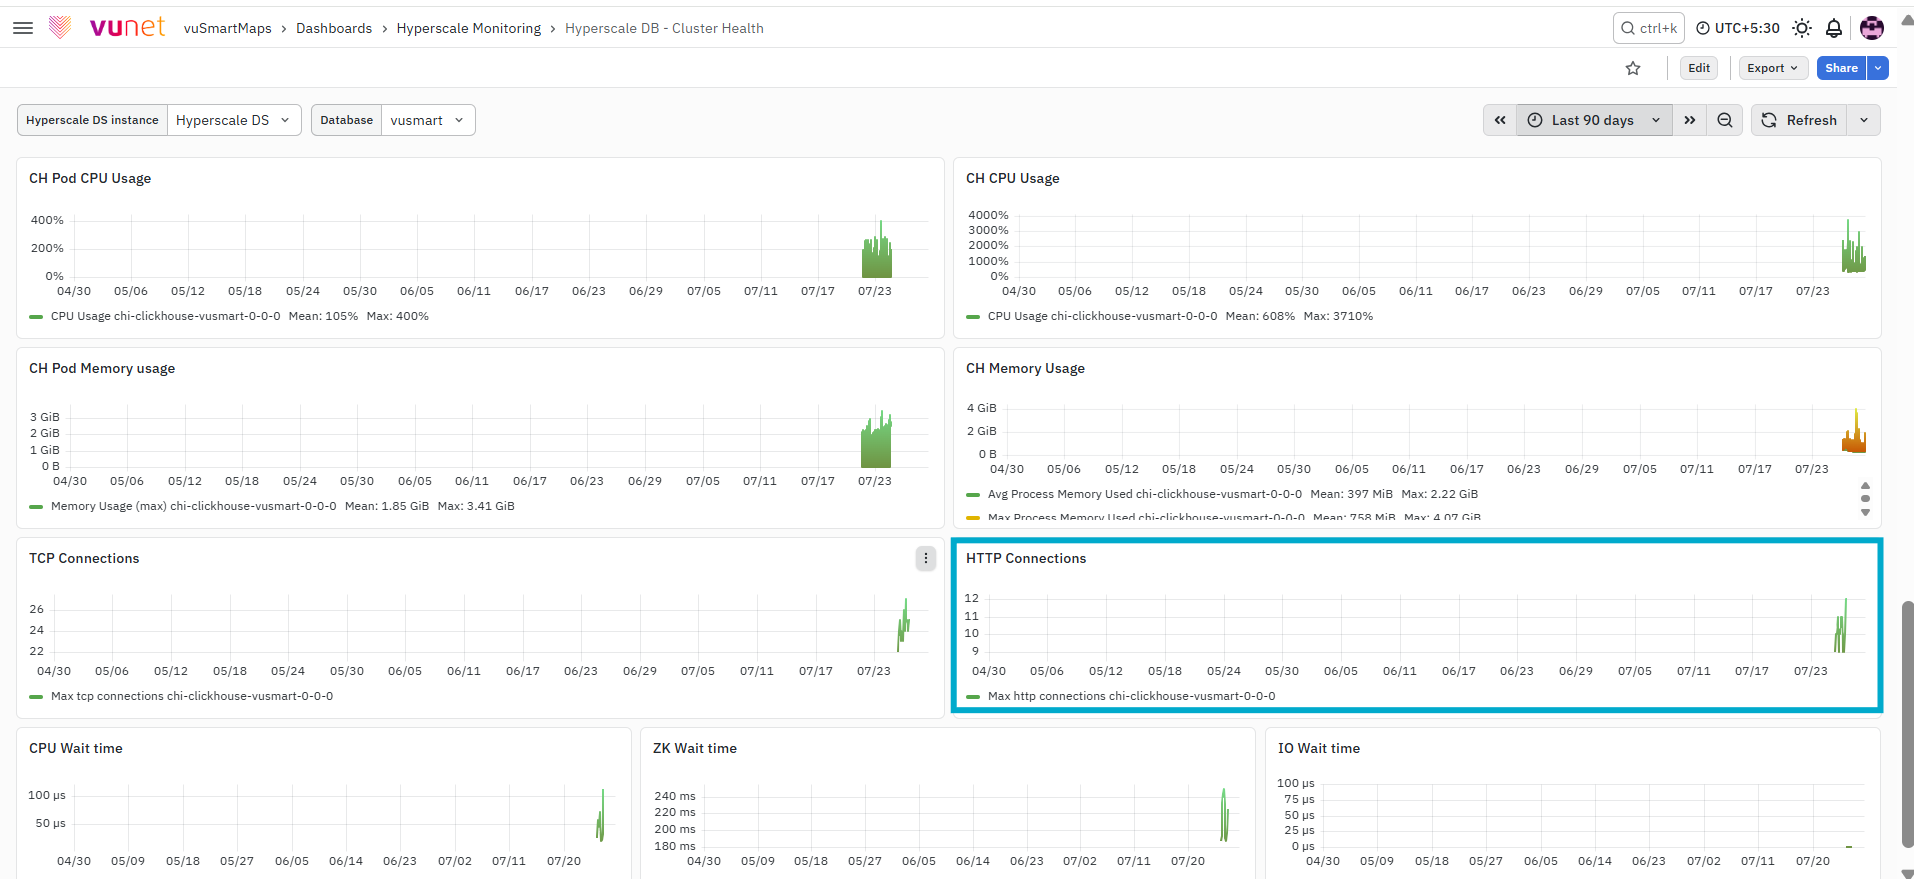Image resolution: width=1914 pixels, height=879 pixels.
Task: Open TCP Connections panel menu
Action: [926, 558]
